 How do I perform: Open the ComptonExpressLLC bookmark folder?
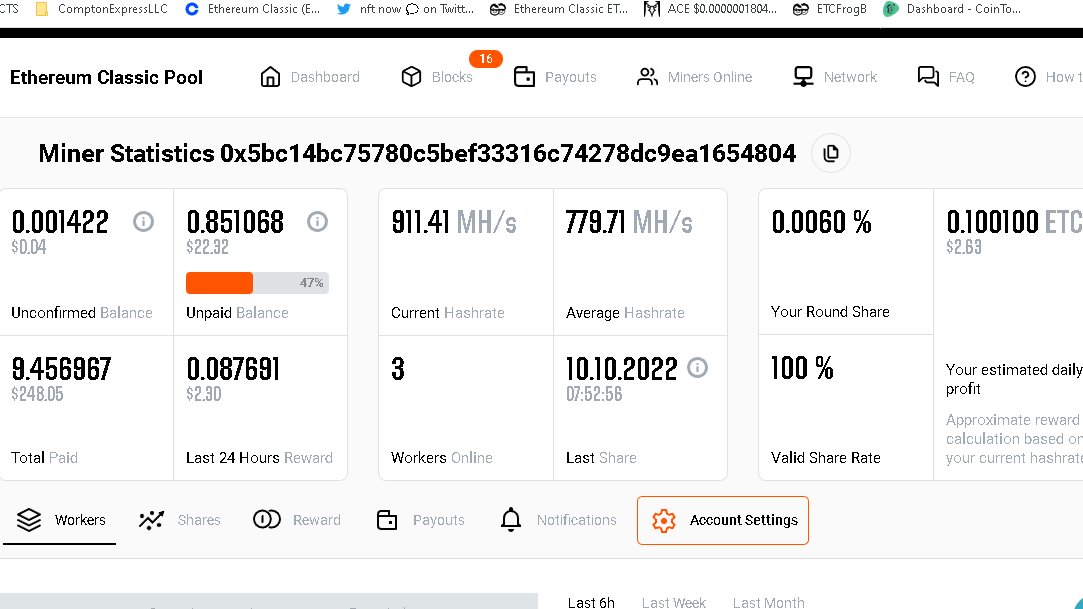tap(102, 9)
